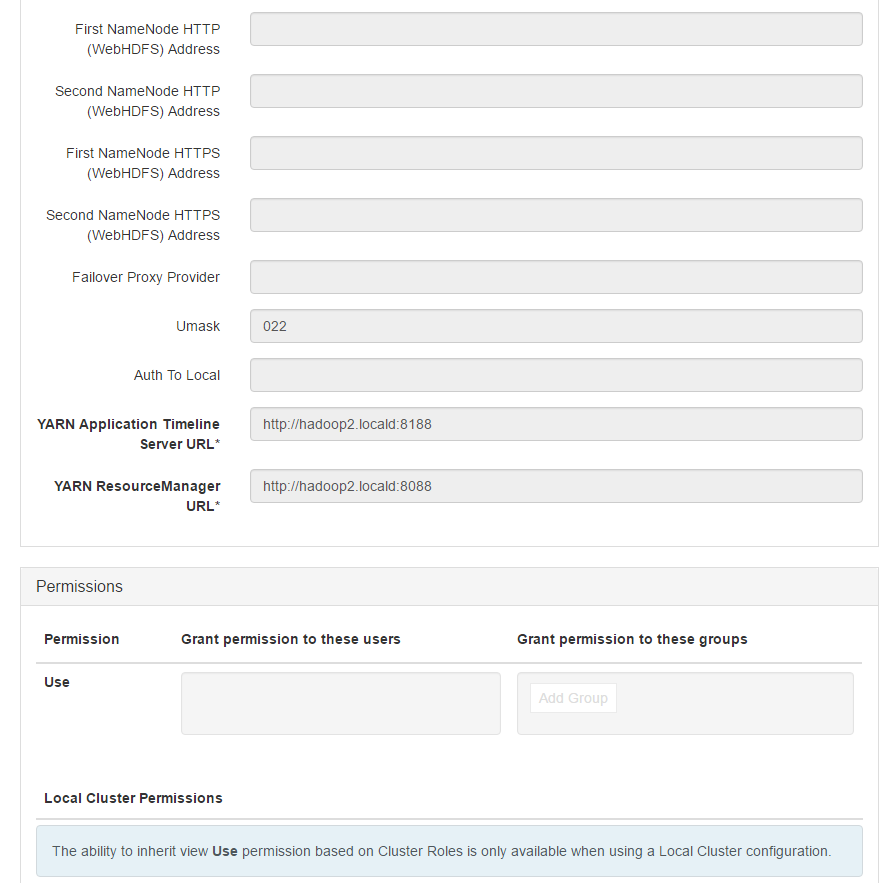
Task: Focus the Auth To Local input field
Action: [x=556, y=375]
